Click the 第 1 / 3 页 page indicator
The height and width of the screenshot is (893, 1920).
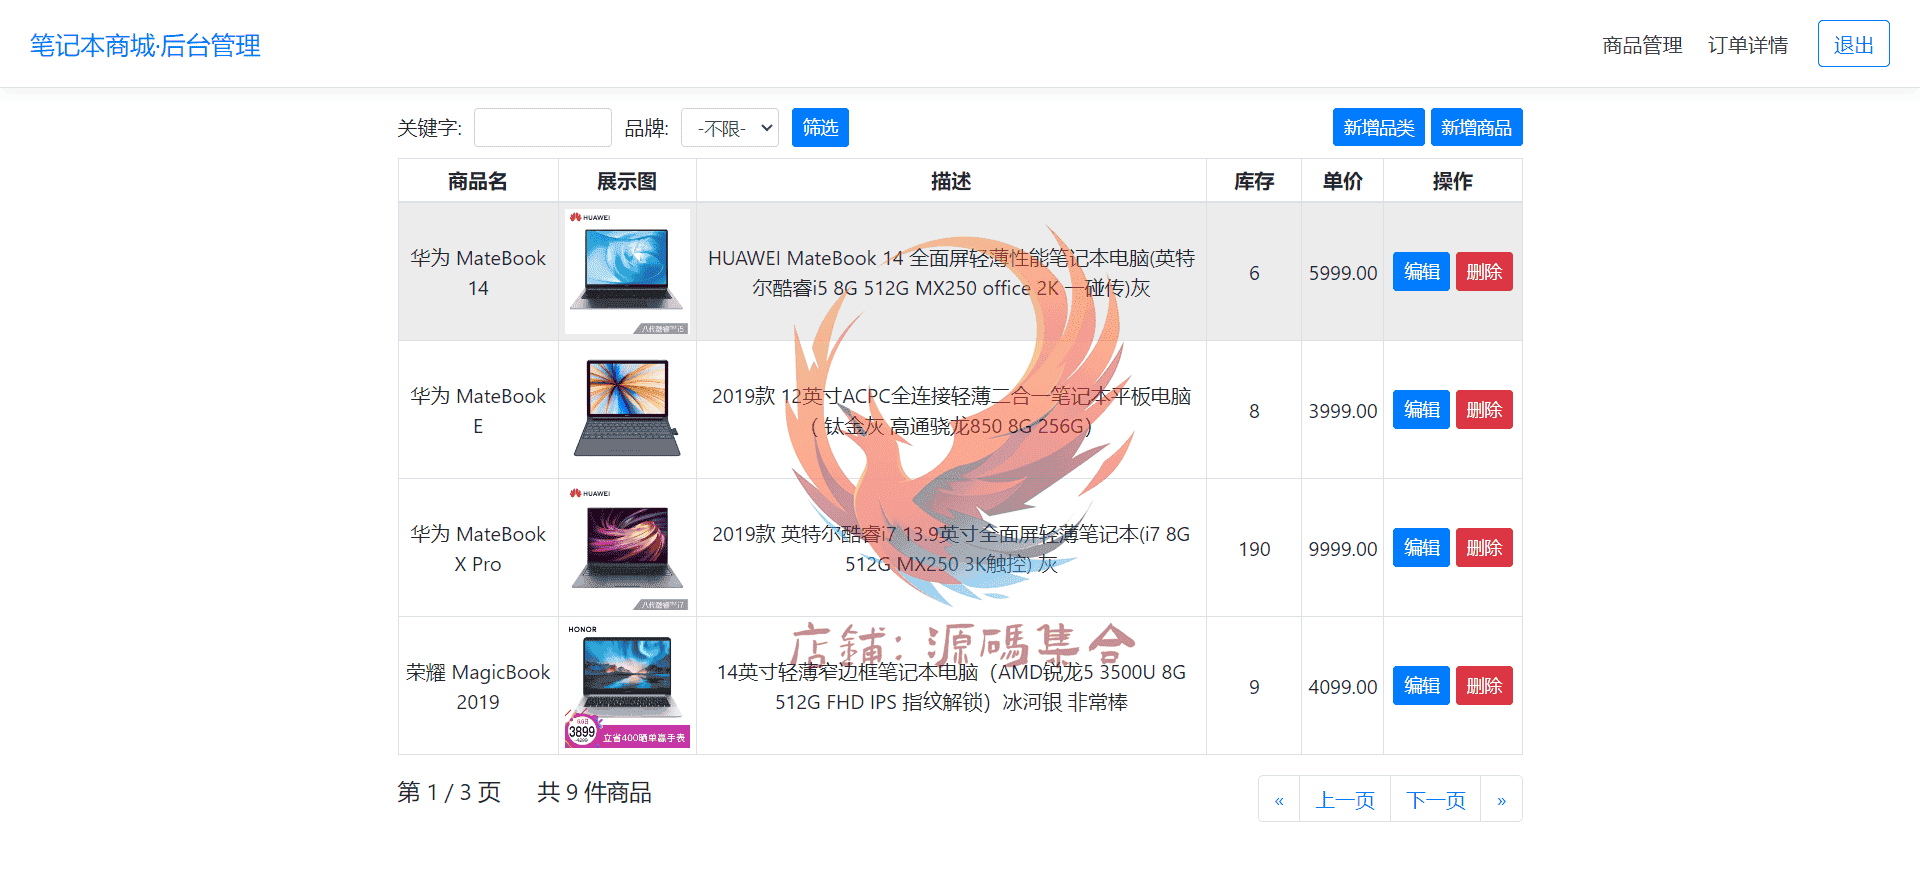click(449, 792)
